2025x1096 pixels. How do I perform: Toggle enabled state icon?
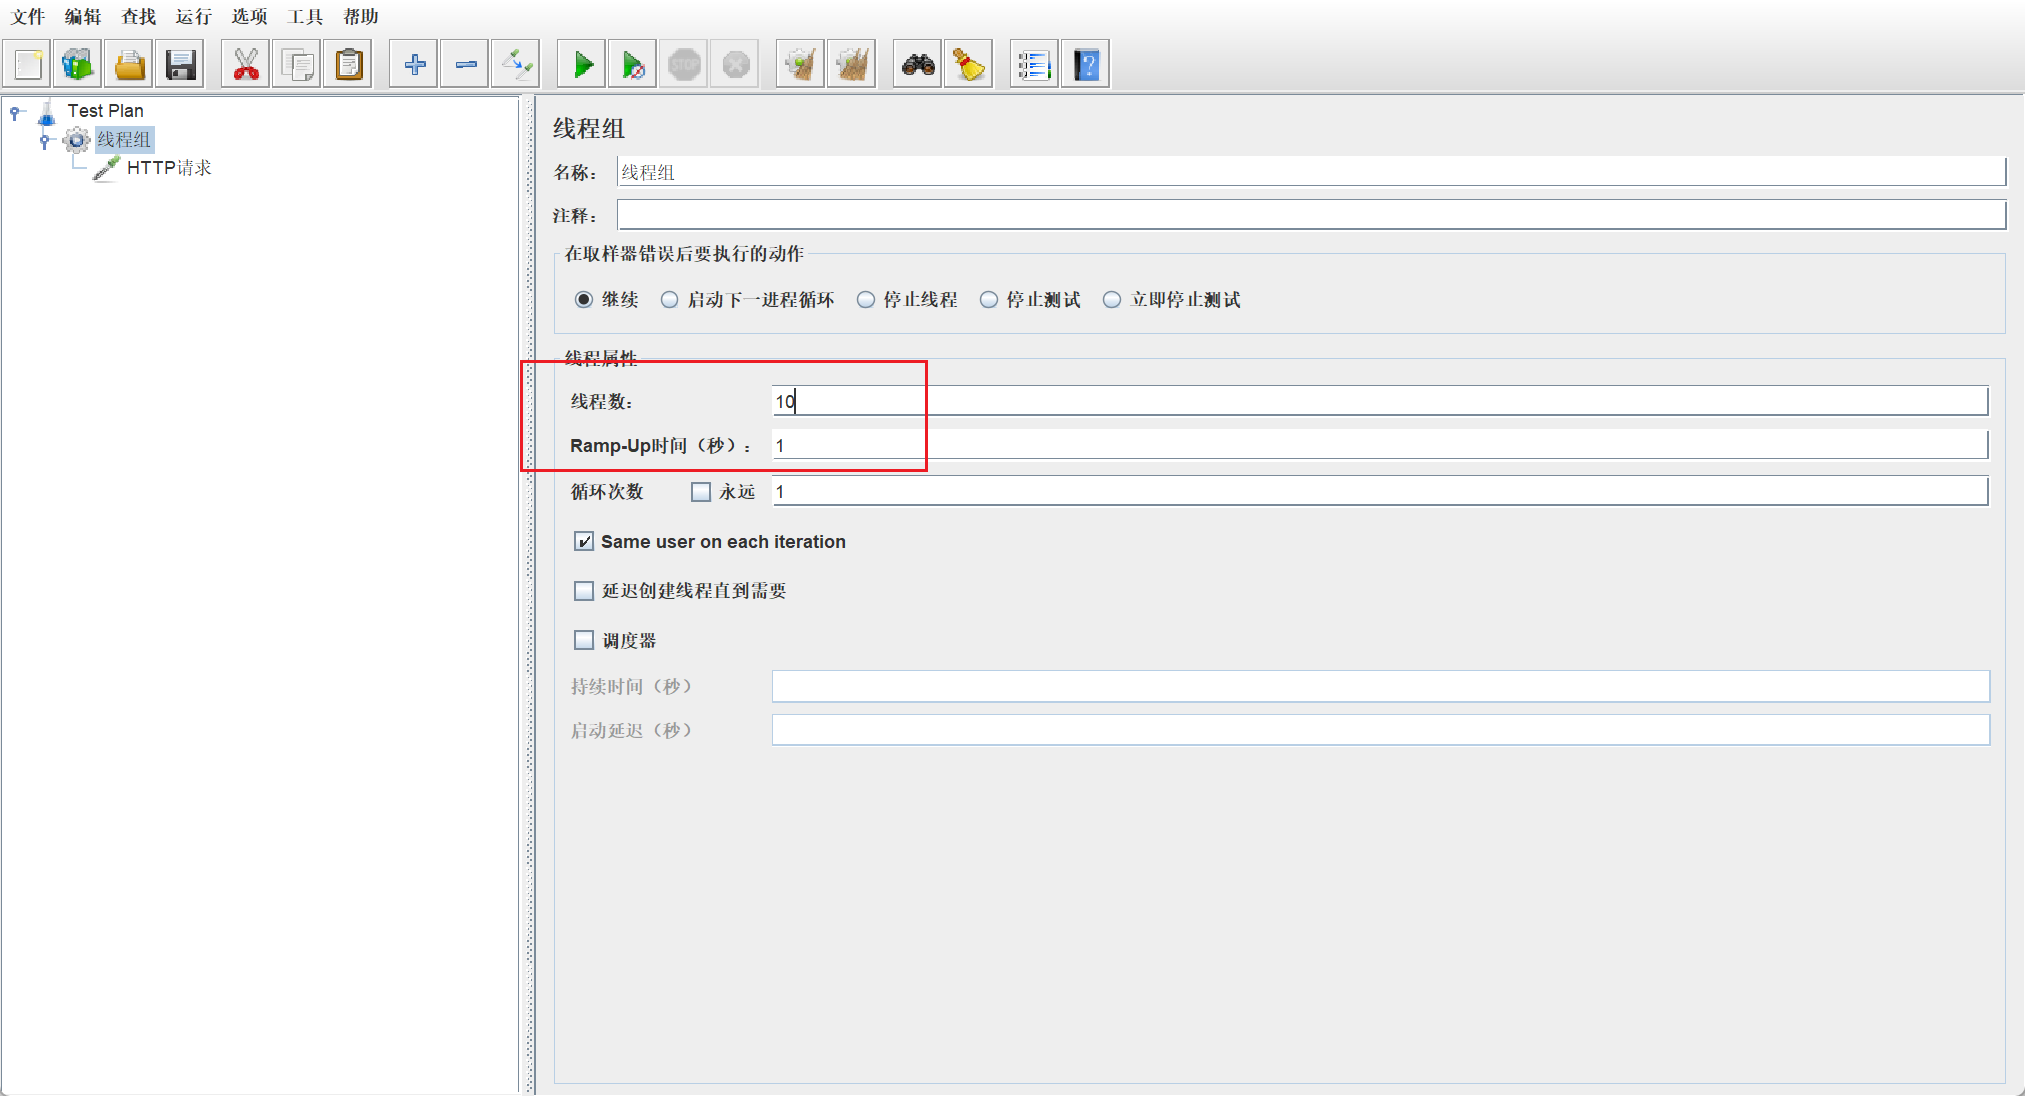(x=516, y=65)
